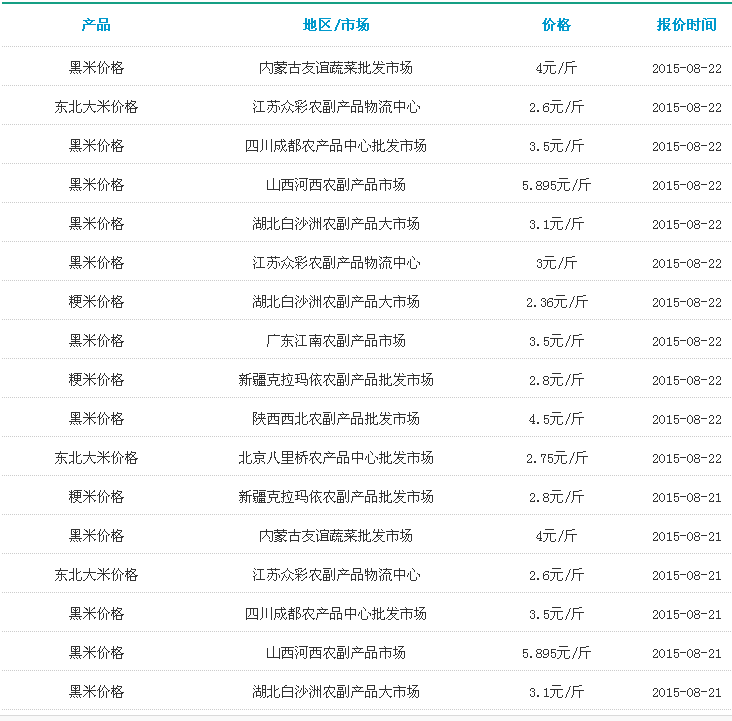The image size is (732, 721).
Task: Click the 2.75元/斤 price cell
Action: pyautogui.click(x=556, y=458)
